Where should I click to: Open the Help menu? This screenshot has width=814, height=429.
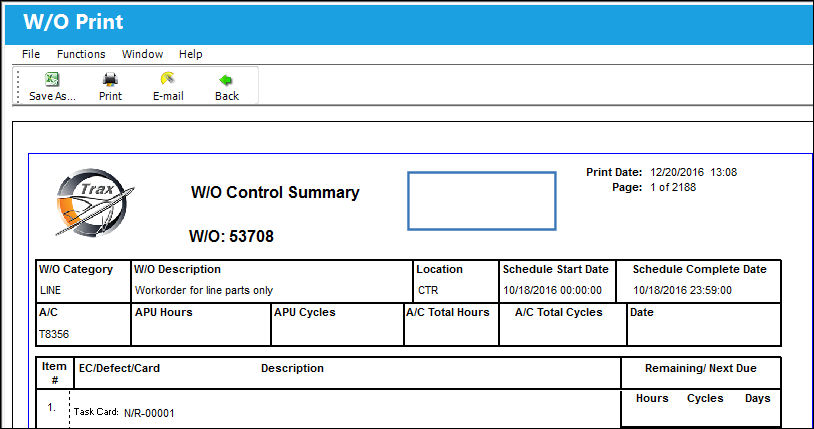(191, 54)
